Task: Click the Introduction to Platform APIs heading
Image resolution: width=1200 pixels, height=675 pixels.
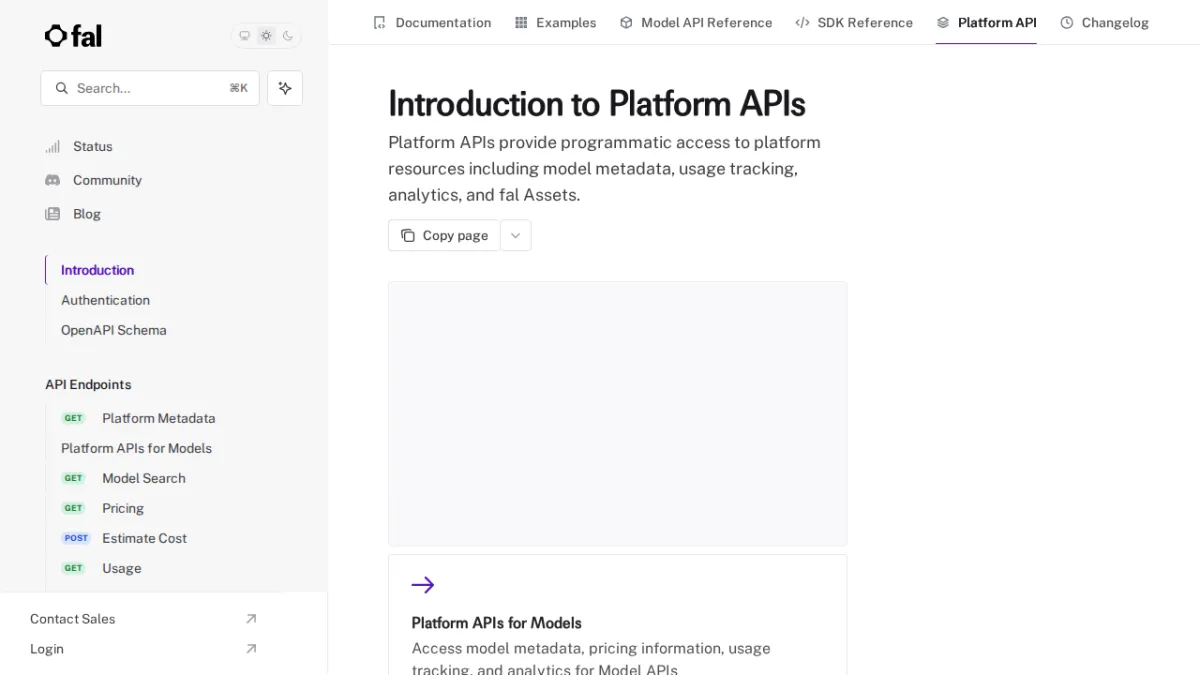Action: click(596, 104)
